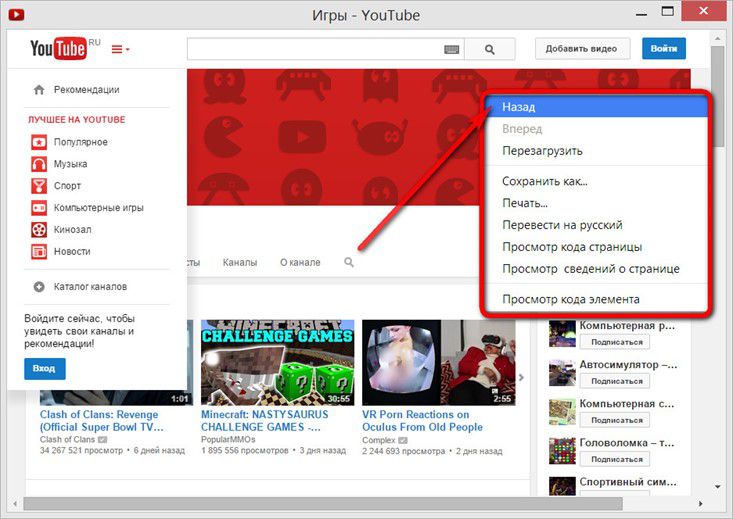Click the Спорт trophy icon
This screenshot has height=519, width=733.
[x=39, y=186]
